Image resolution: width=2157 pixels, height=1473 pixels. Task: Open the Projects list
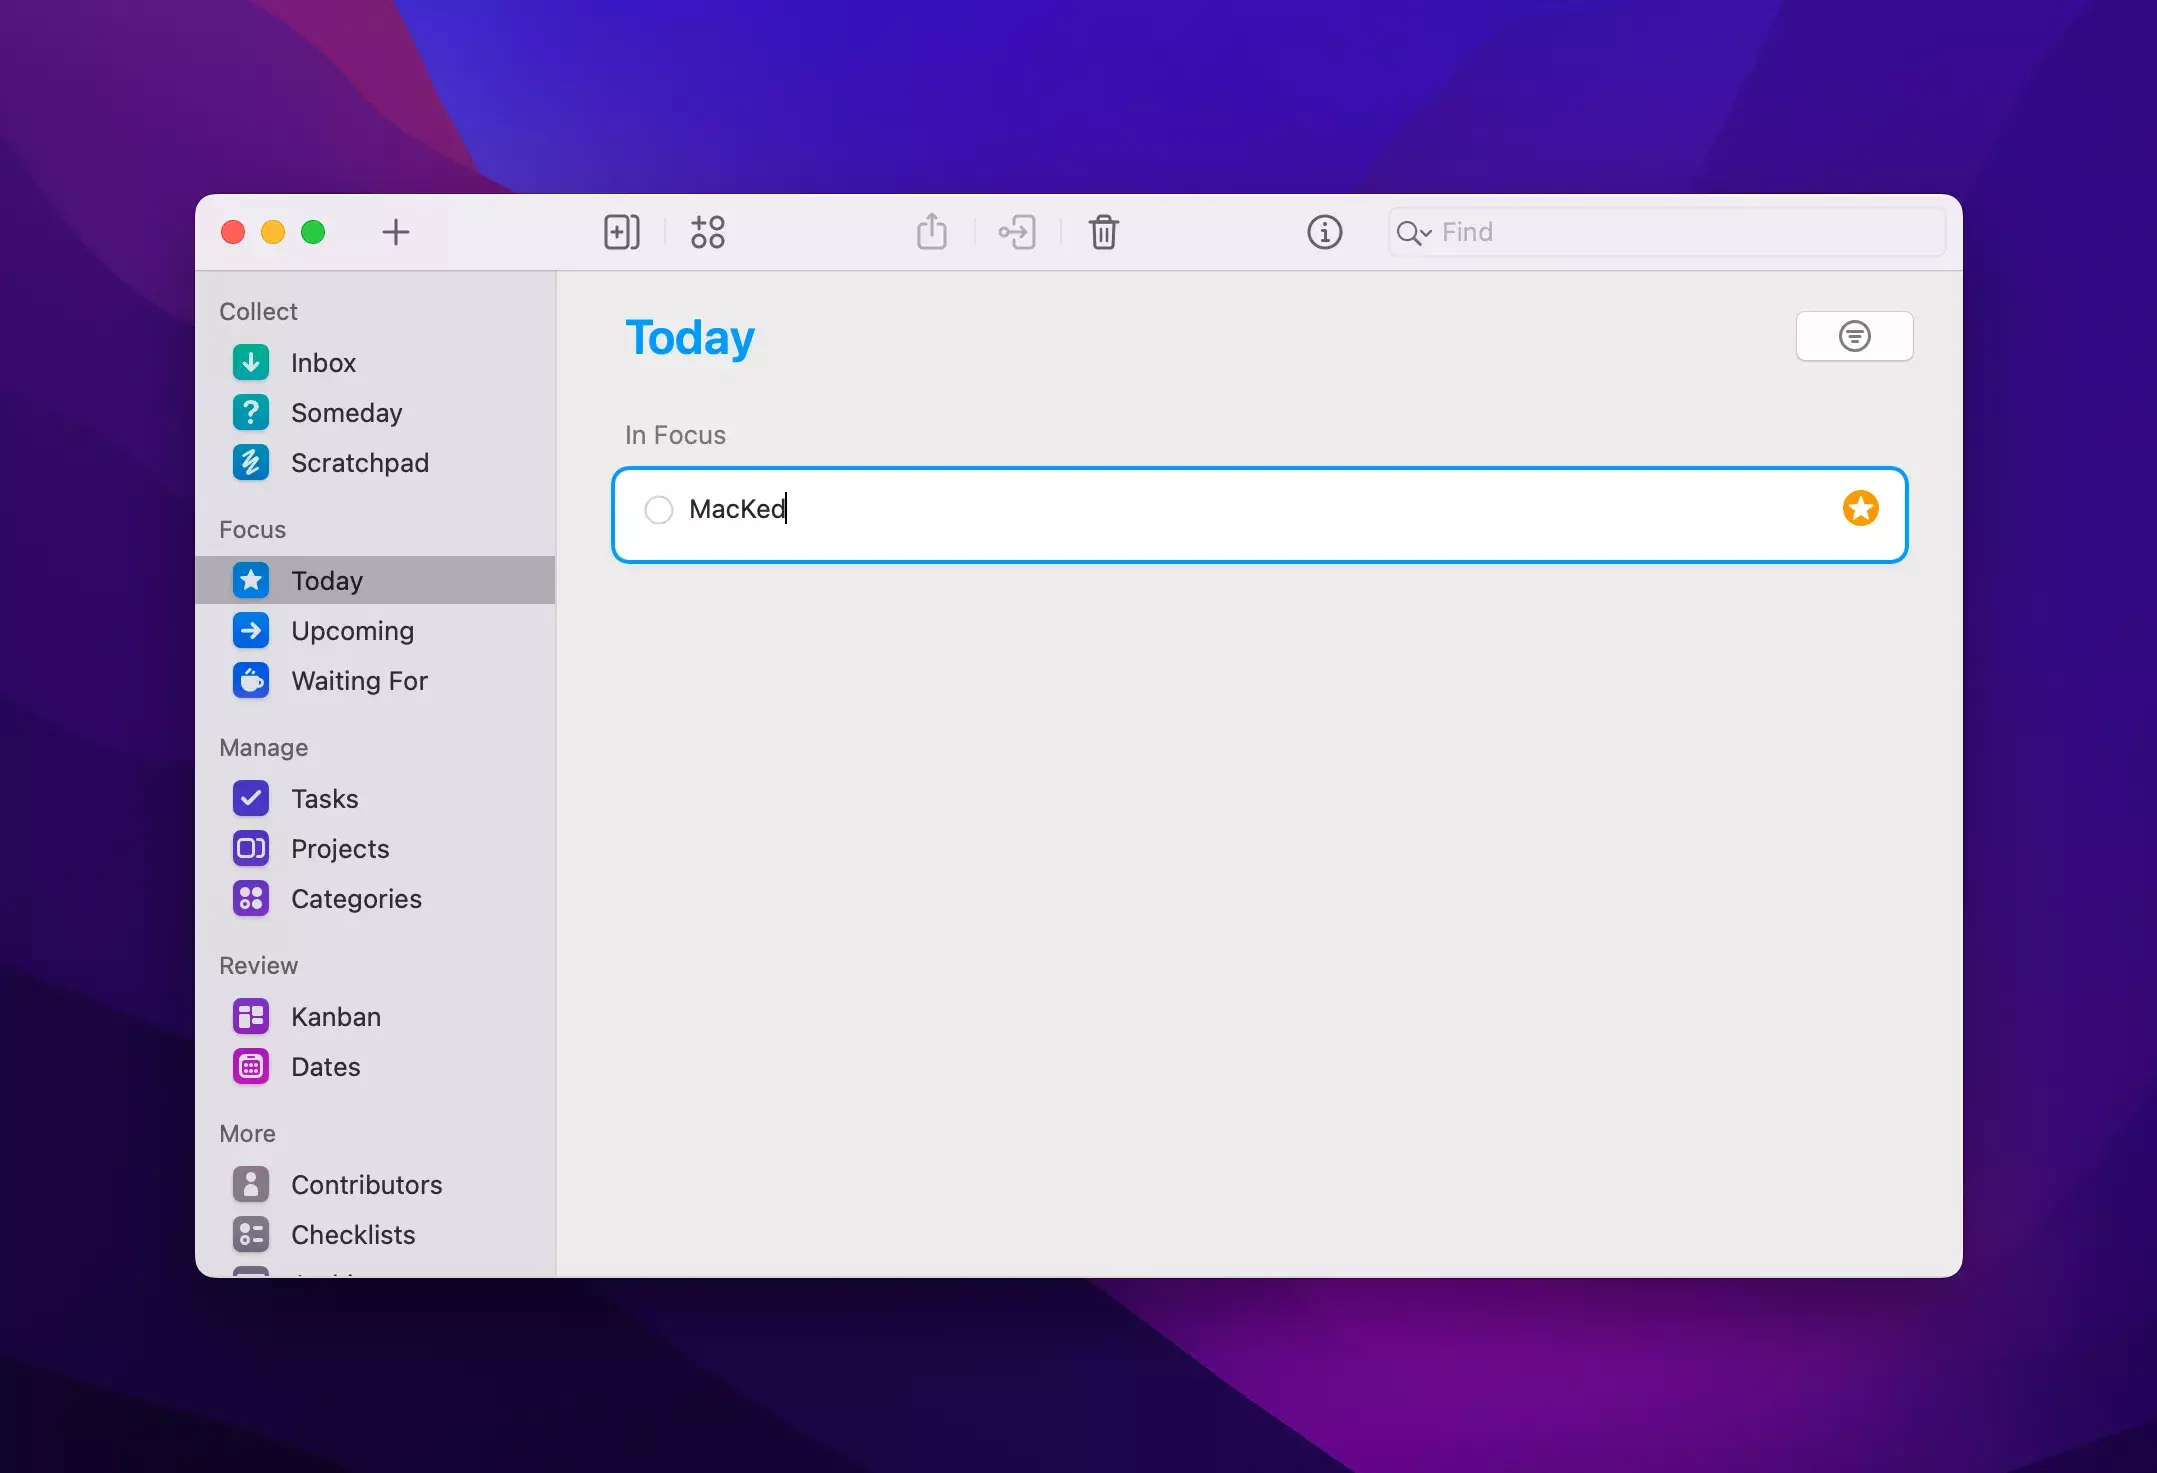click(340, 849)
